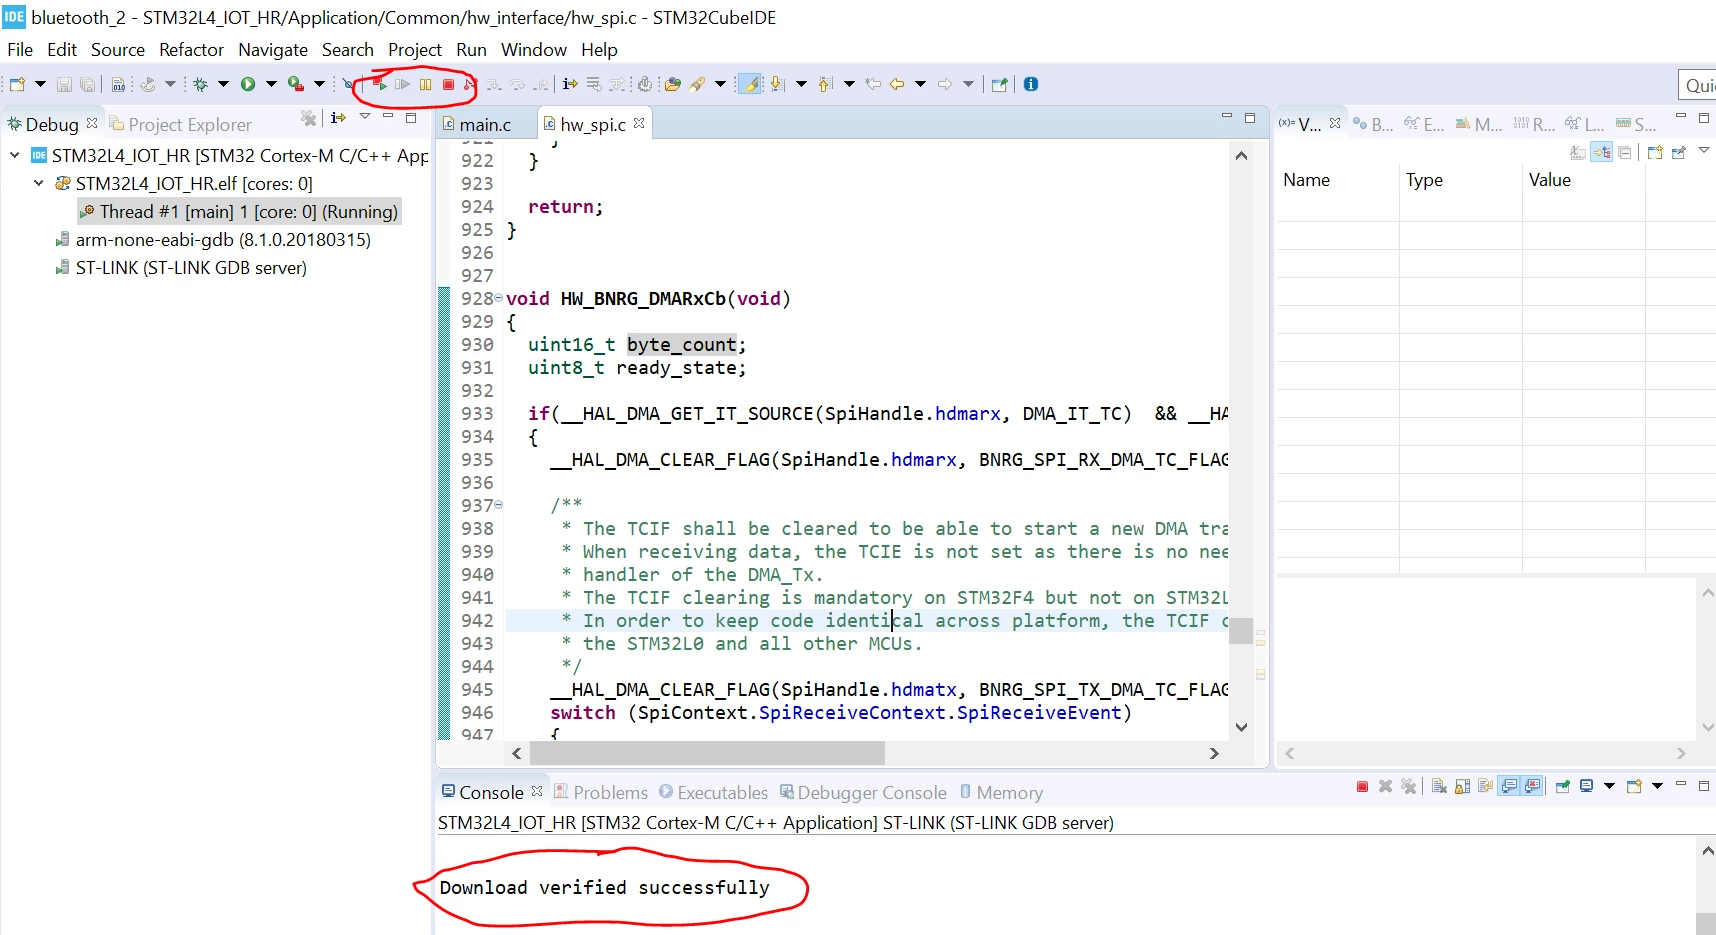The width and height of the screenshot is (1716, 935).
Task: Open dropdown arrow beside External Tools icon
Action: (x=319, y=84)
